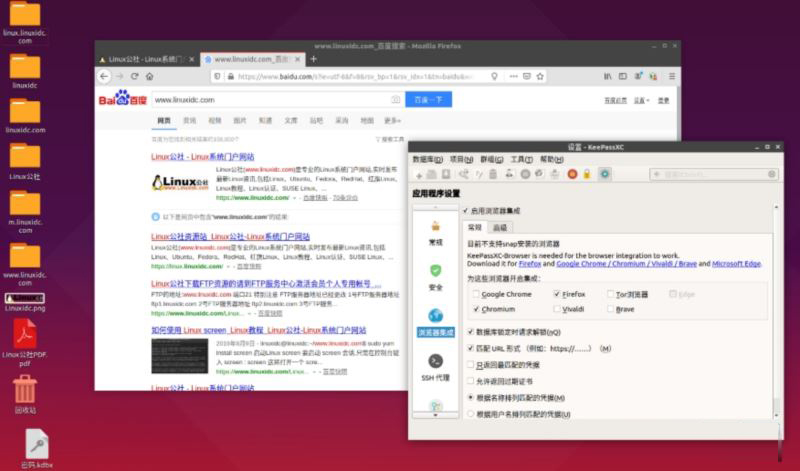
Task: Select the 浏览器集成 browser integration category
Action: coord(436,323)
